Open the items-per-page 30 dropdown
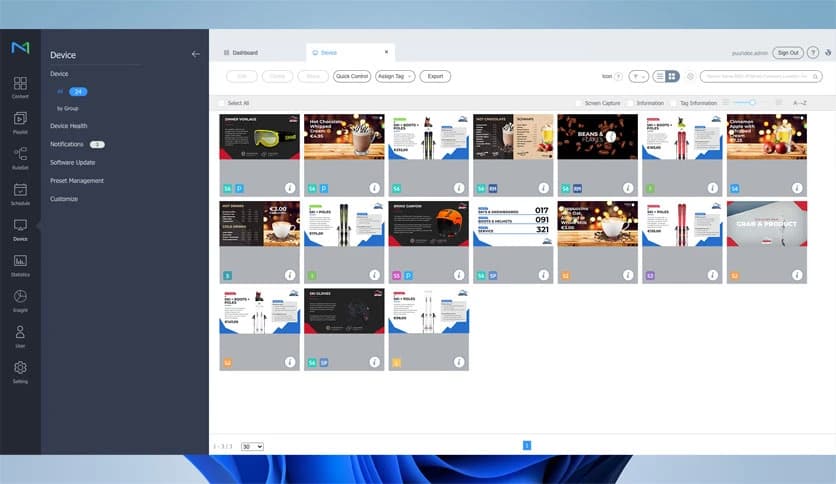The height and width of the screenshot is (484, 836). pyautogui.click(x=252, y=446)
